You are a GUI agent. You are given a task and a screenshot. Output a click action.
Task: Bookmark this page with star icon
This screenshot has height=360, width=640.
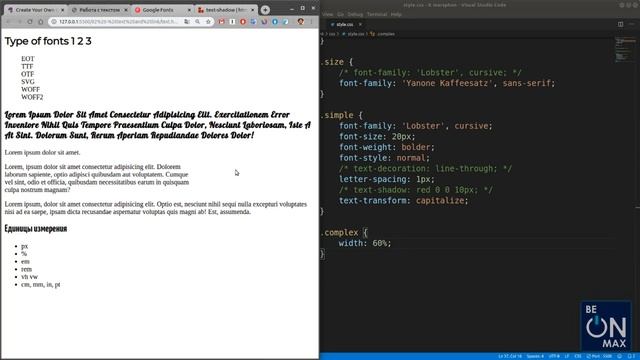(208, 22)
